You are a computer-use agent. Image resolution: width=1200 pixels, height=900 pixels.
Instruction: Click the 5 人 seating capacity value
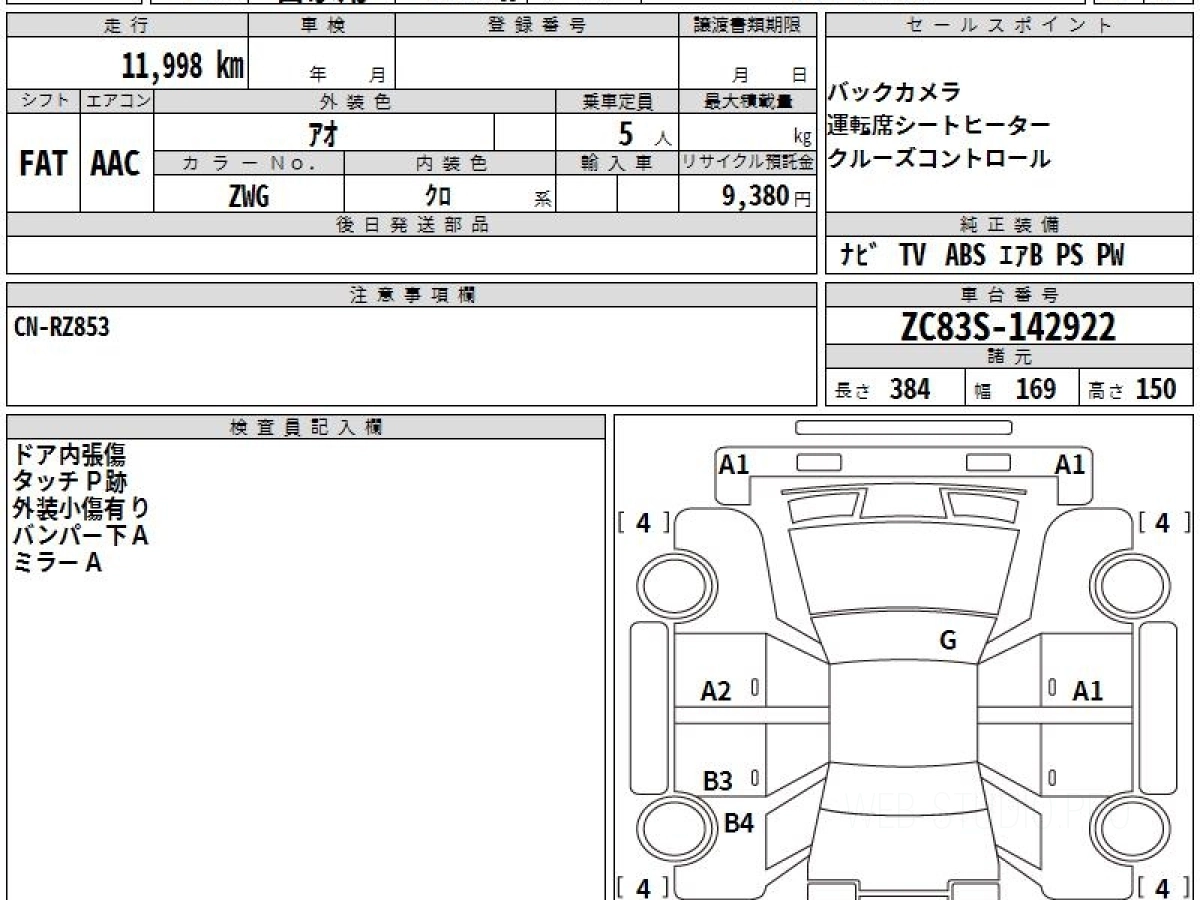(x=644, y=133)
